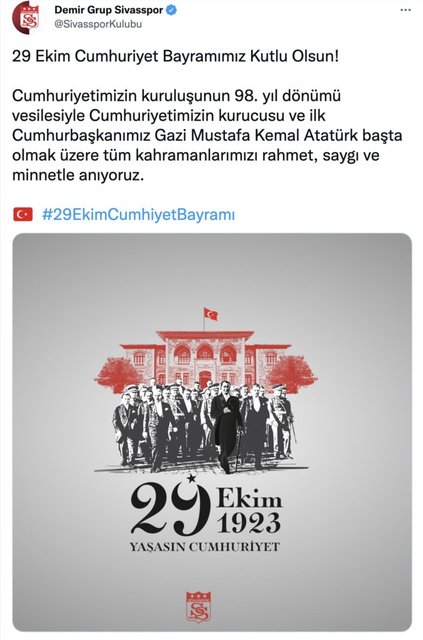Click the red parliament building illustration
Image resolution: width=423 pixels, height=640 pixels.
click(205, 358)
